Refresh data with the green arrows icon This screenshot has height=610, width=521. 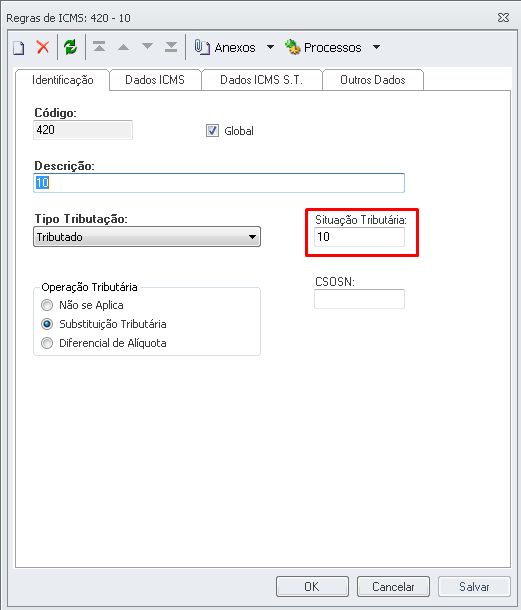70,47
